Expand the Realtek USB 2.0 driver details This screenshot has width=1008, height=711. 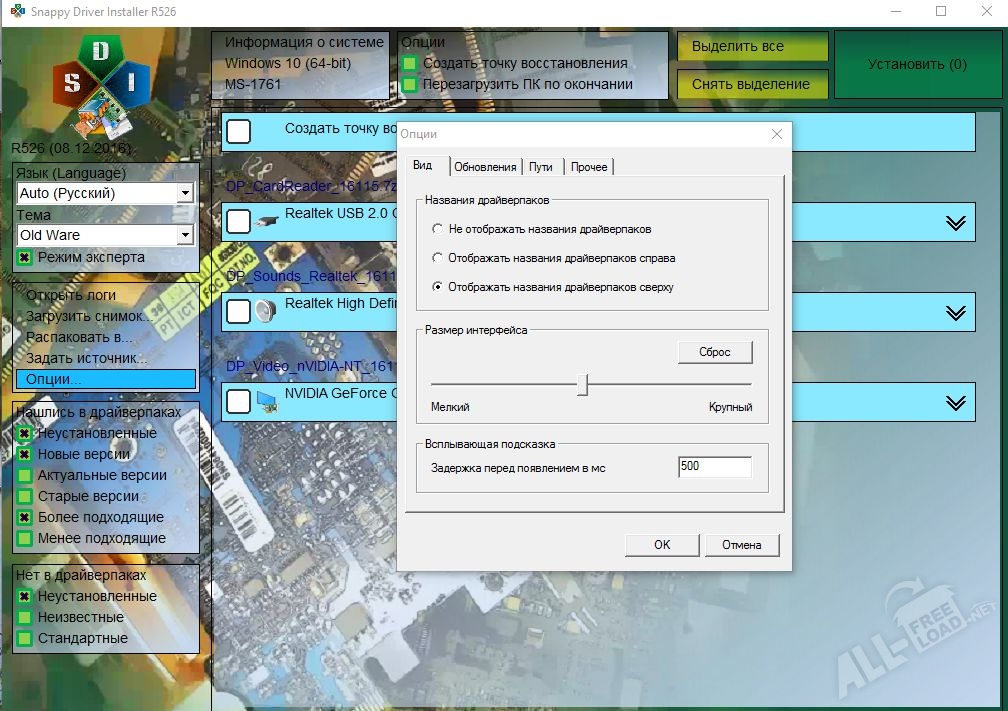tap(956, 223)
